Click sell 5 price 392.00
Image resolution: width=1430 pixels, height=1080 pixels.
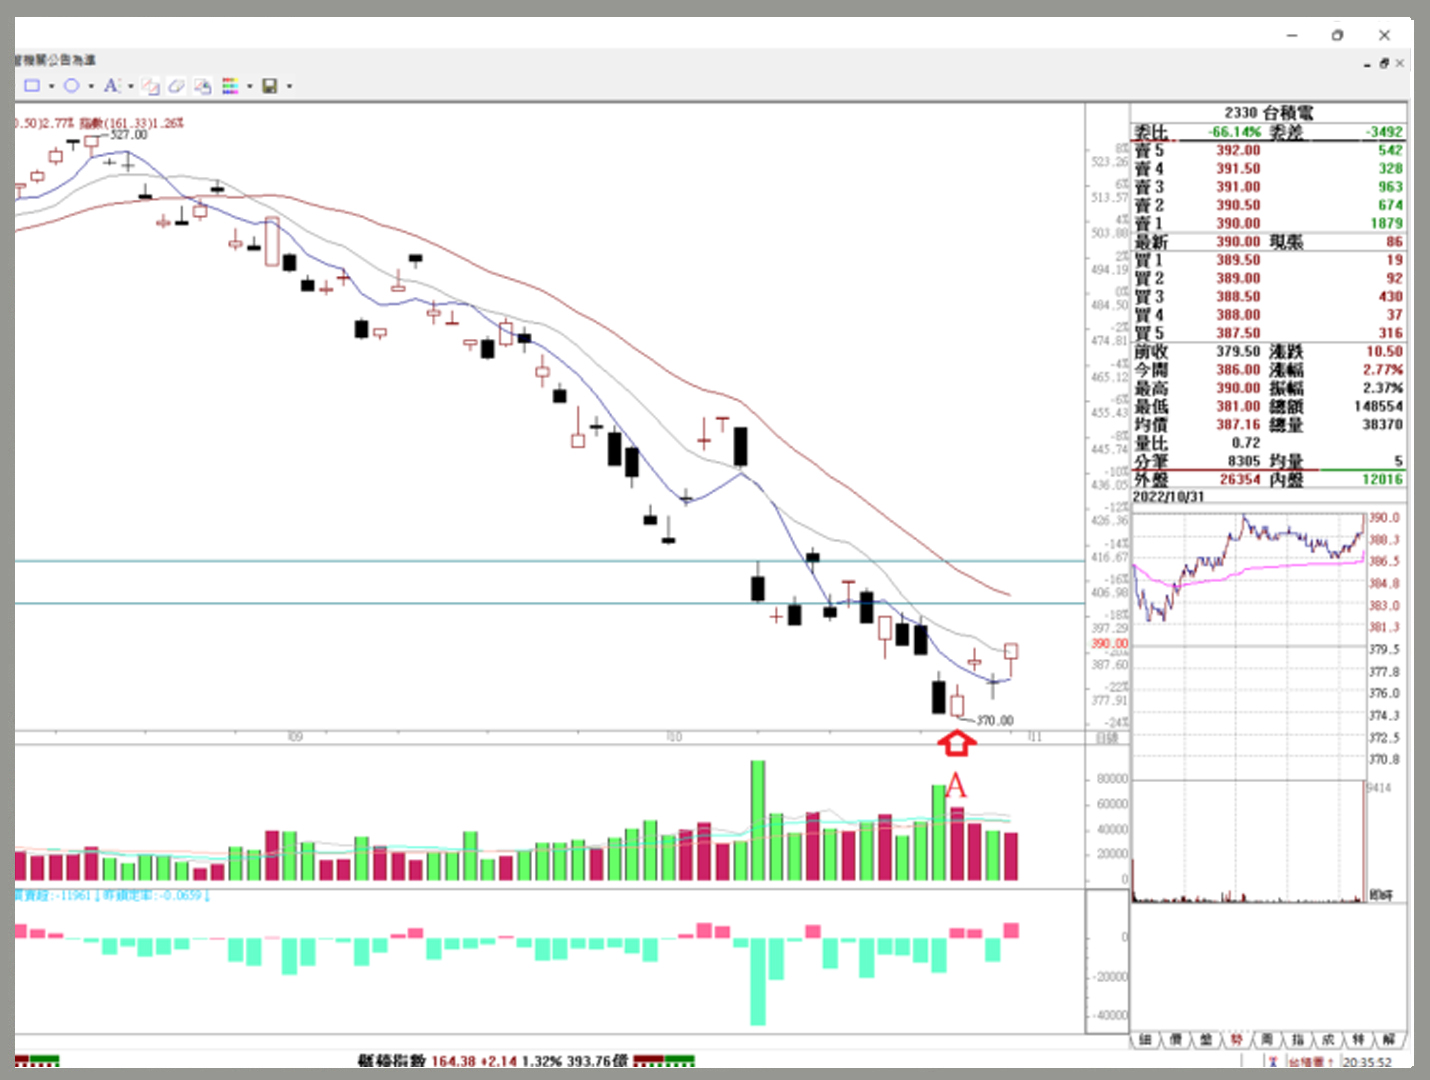[x=1238, y=150]
